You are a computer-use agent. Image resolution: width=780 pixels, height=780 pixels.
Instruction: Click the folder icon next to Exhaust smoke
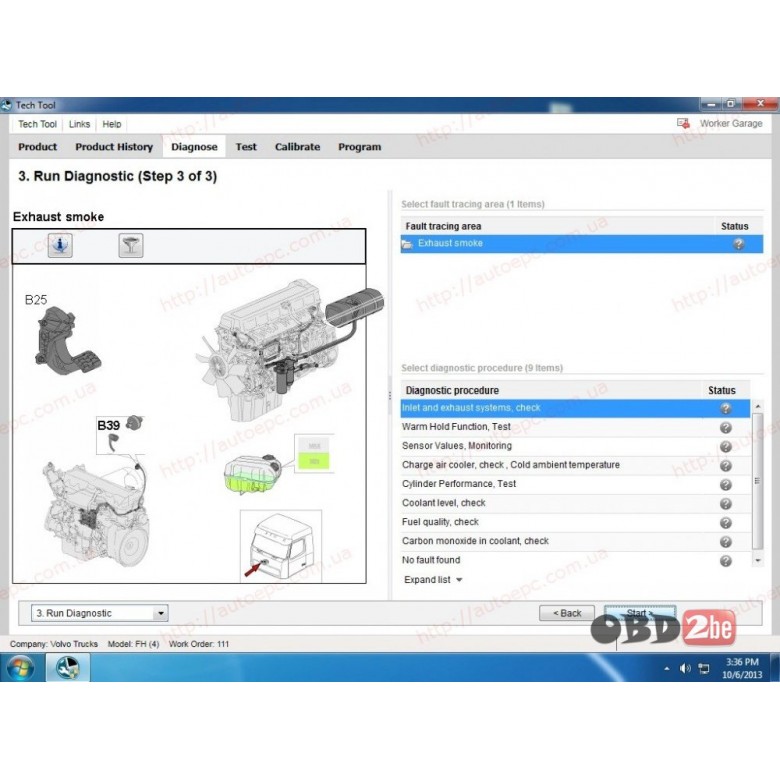pos(407,244)
